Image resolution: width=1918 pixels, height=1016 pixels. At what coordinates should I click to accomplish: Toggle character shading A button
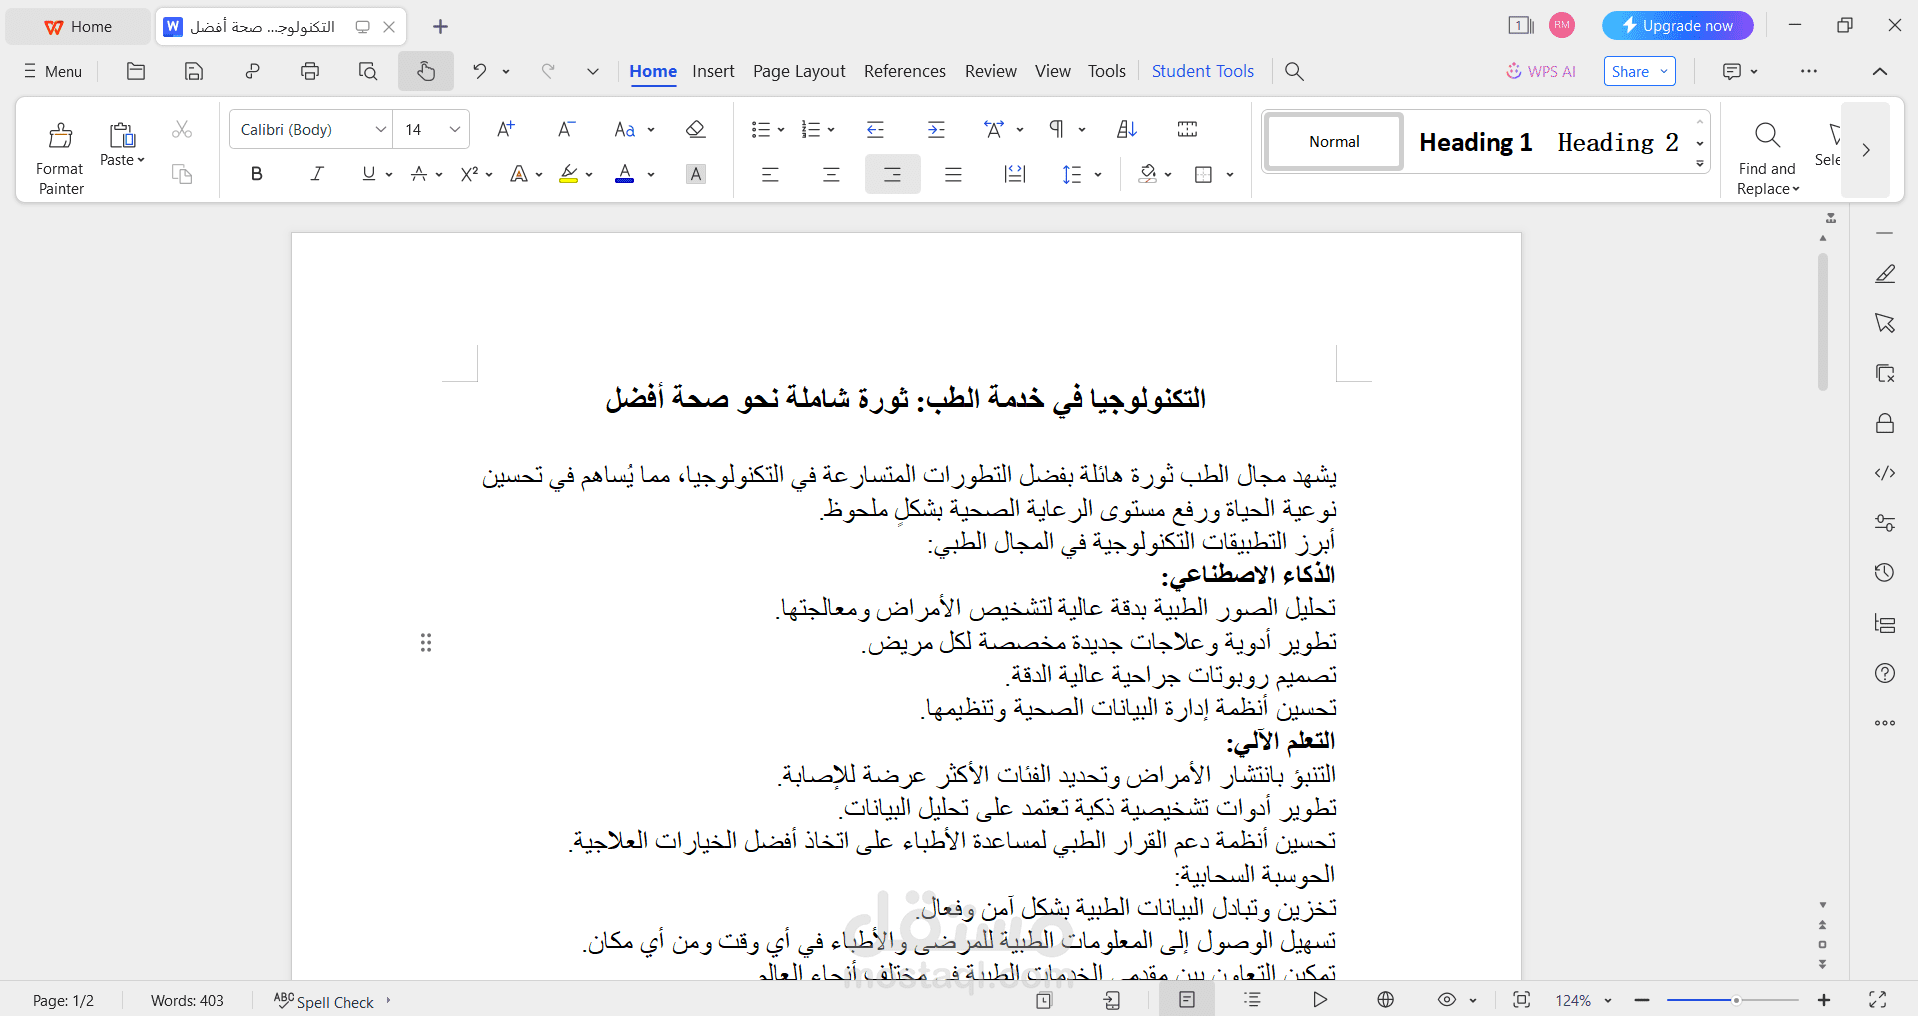696,174
